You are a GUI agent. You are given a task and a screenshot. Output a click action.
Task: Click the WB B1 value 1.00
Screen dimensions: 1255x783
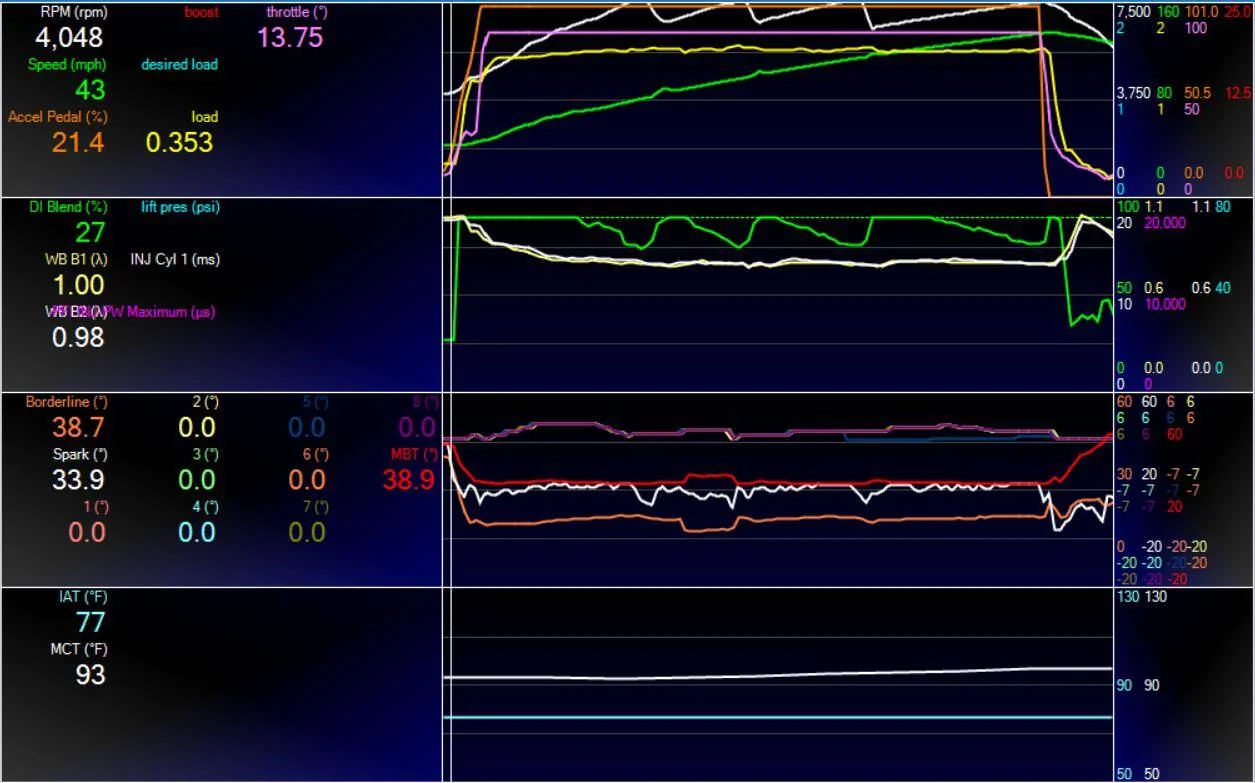pyautogui.click(x=78, y=285)
